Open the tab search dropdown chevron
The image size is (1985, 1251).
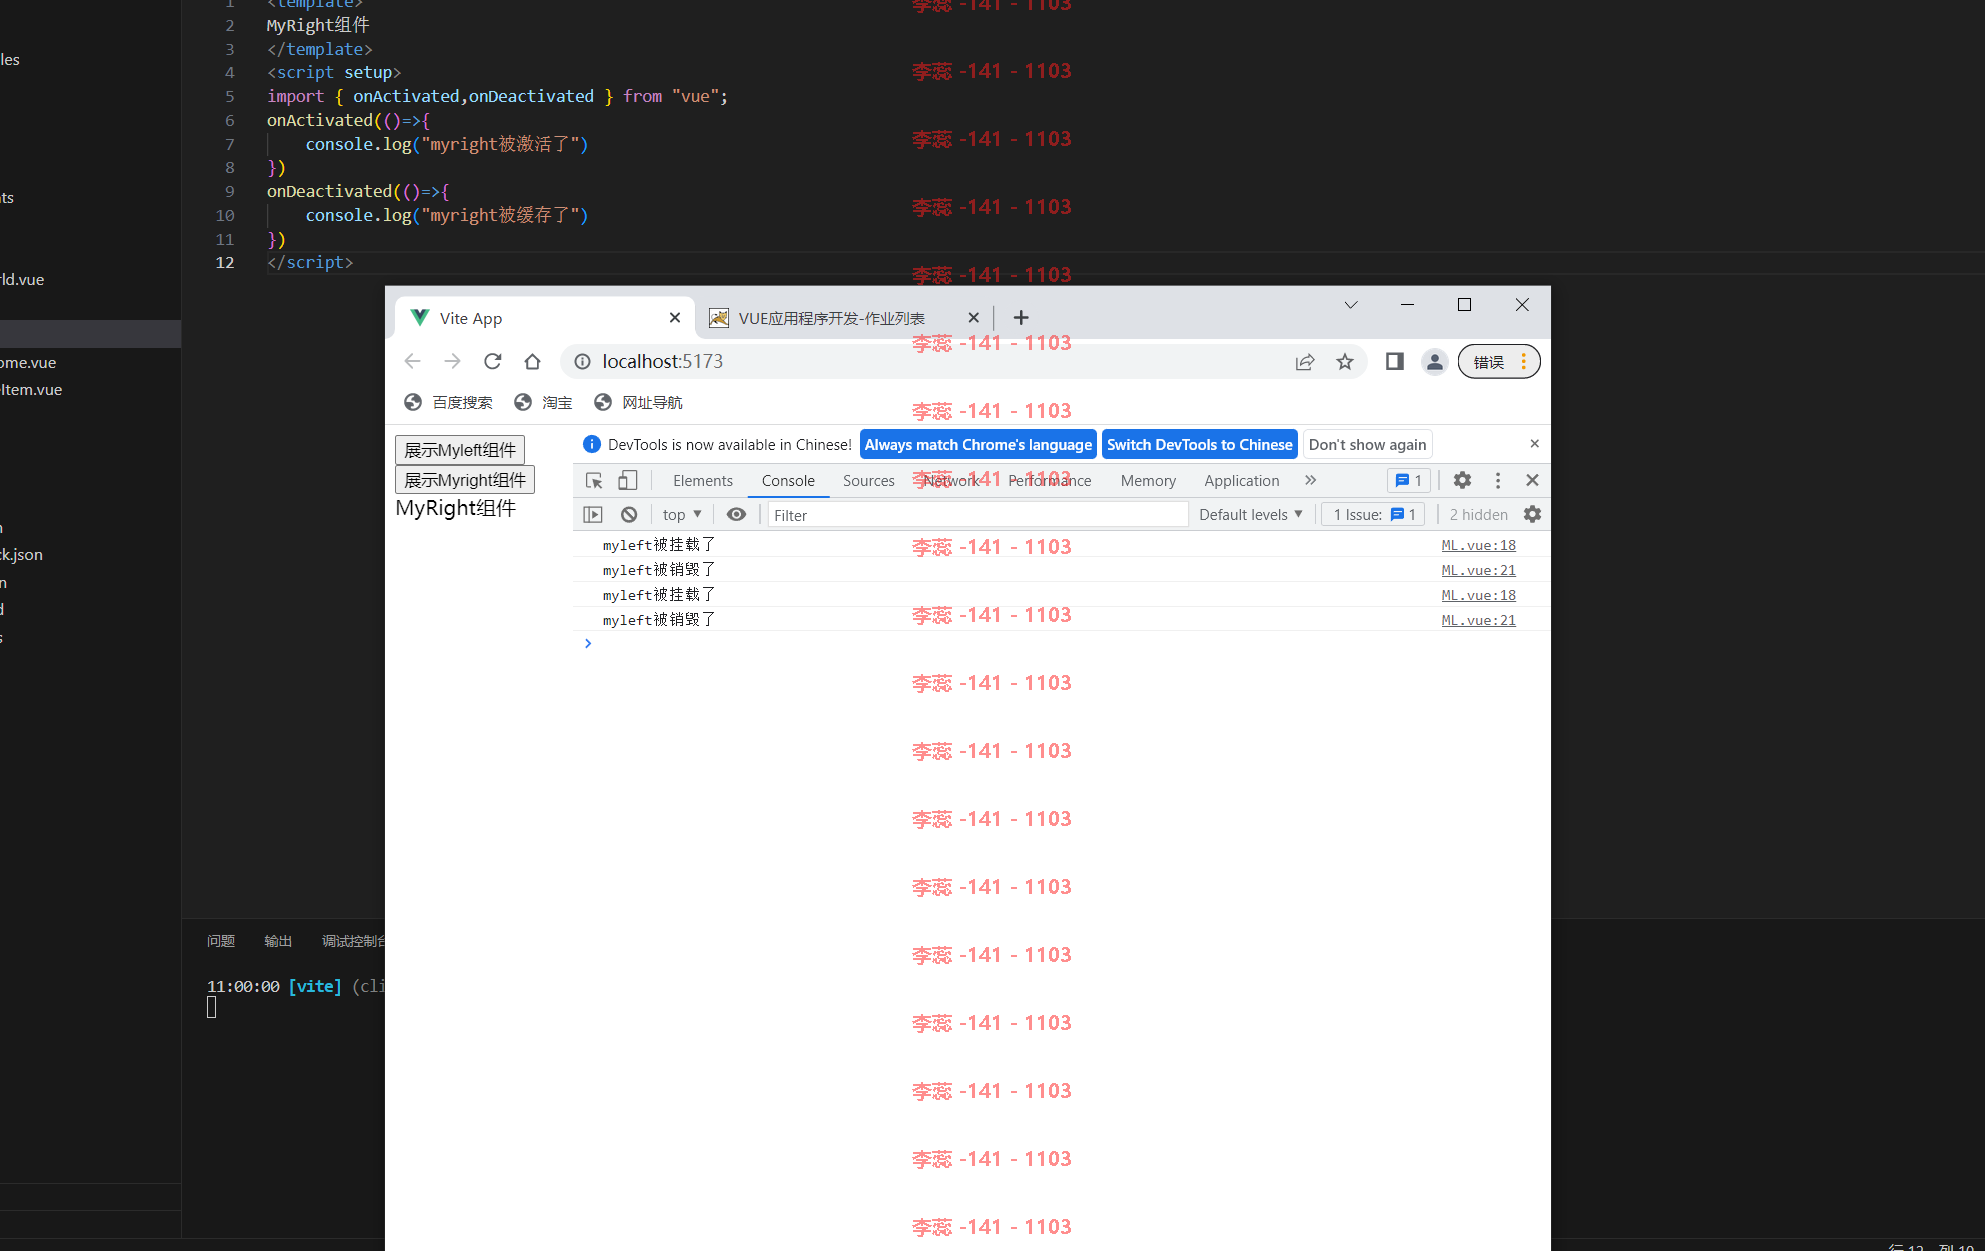click(x=1351, y=304)
